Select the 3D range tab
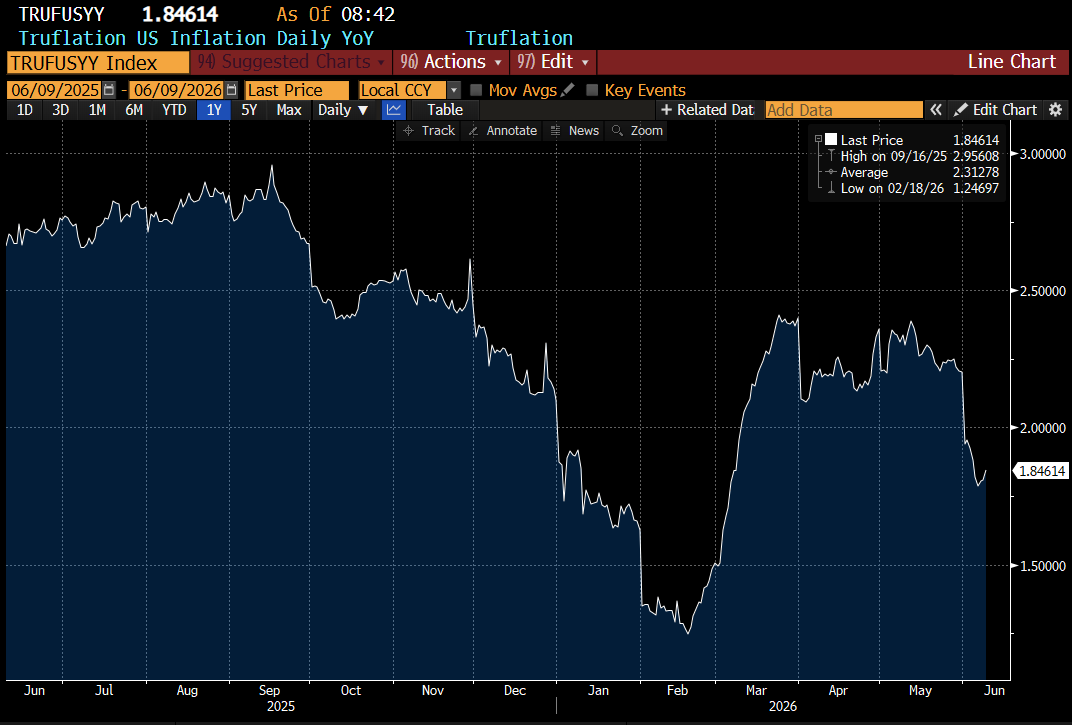This screenshot has width=1072, height=725. (x=61, y=109)
